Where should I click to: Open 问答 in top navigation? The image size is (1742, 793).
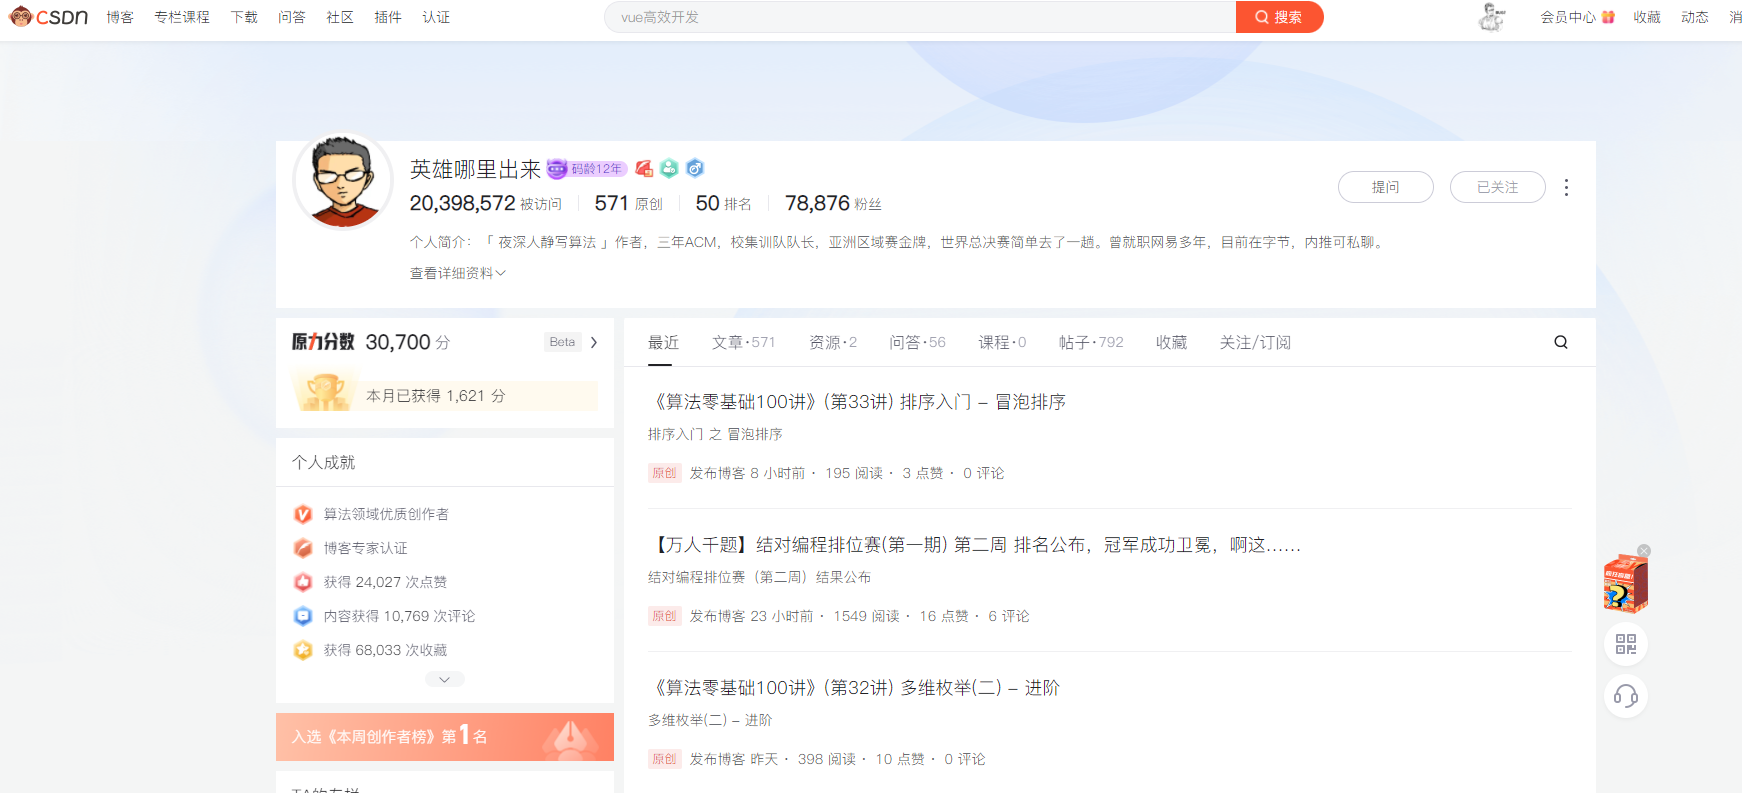pos(292,17)
